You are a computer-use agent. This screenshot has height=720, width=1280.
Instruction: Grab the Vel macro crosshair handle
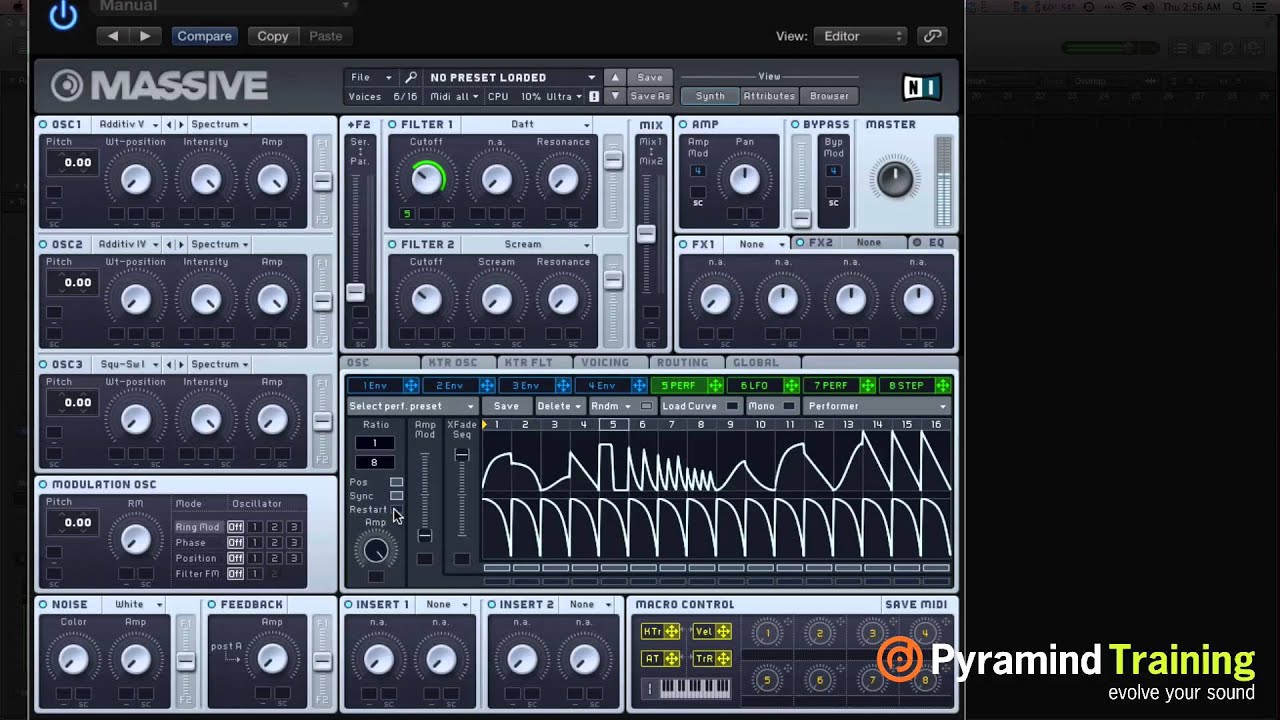(722, 631)
